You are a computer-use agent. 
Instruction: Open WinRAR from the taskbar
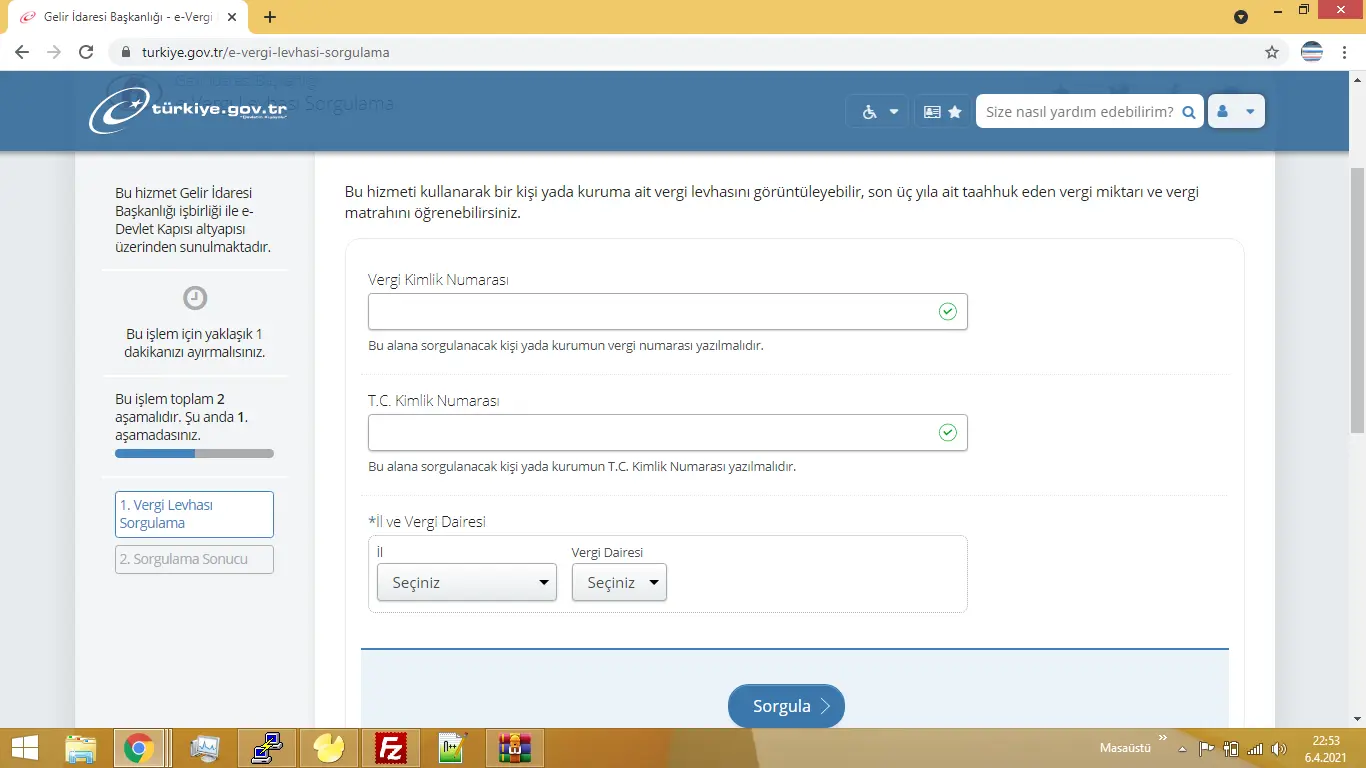[514, 748]
